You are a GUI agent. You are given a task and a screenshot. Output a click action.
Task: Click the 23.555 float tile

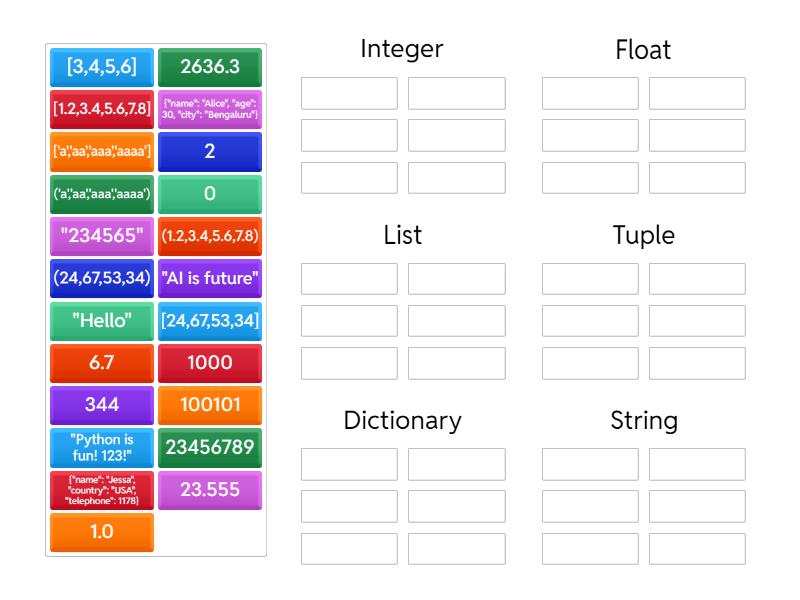210,490
